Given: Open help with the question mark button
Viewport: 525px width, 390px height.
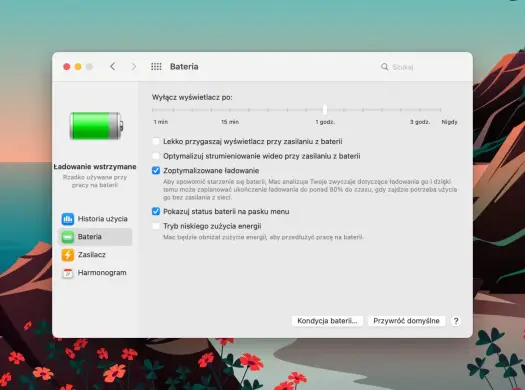Looking at the screenshot, I should [x=455, y=321].
